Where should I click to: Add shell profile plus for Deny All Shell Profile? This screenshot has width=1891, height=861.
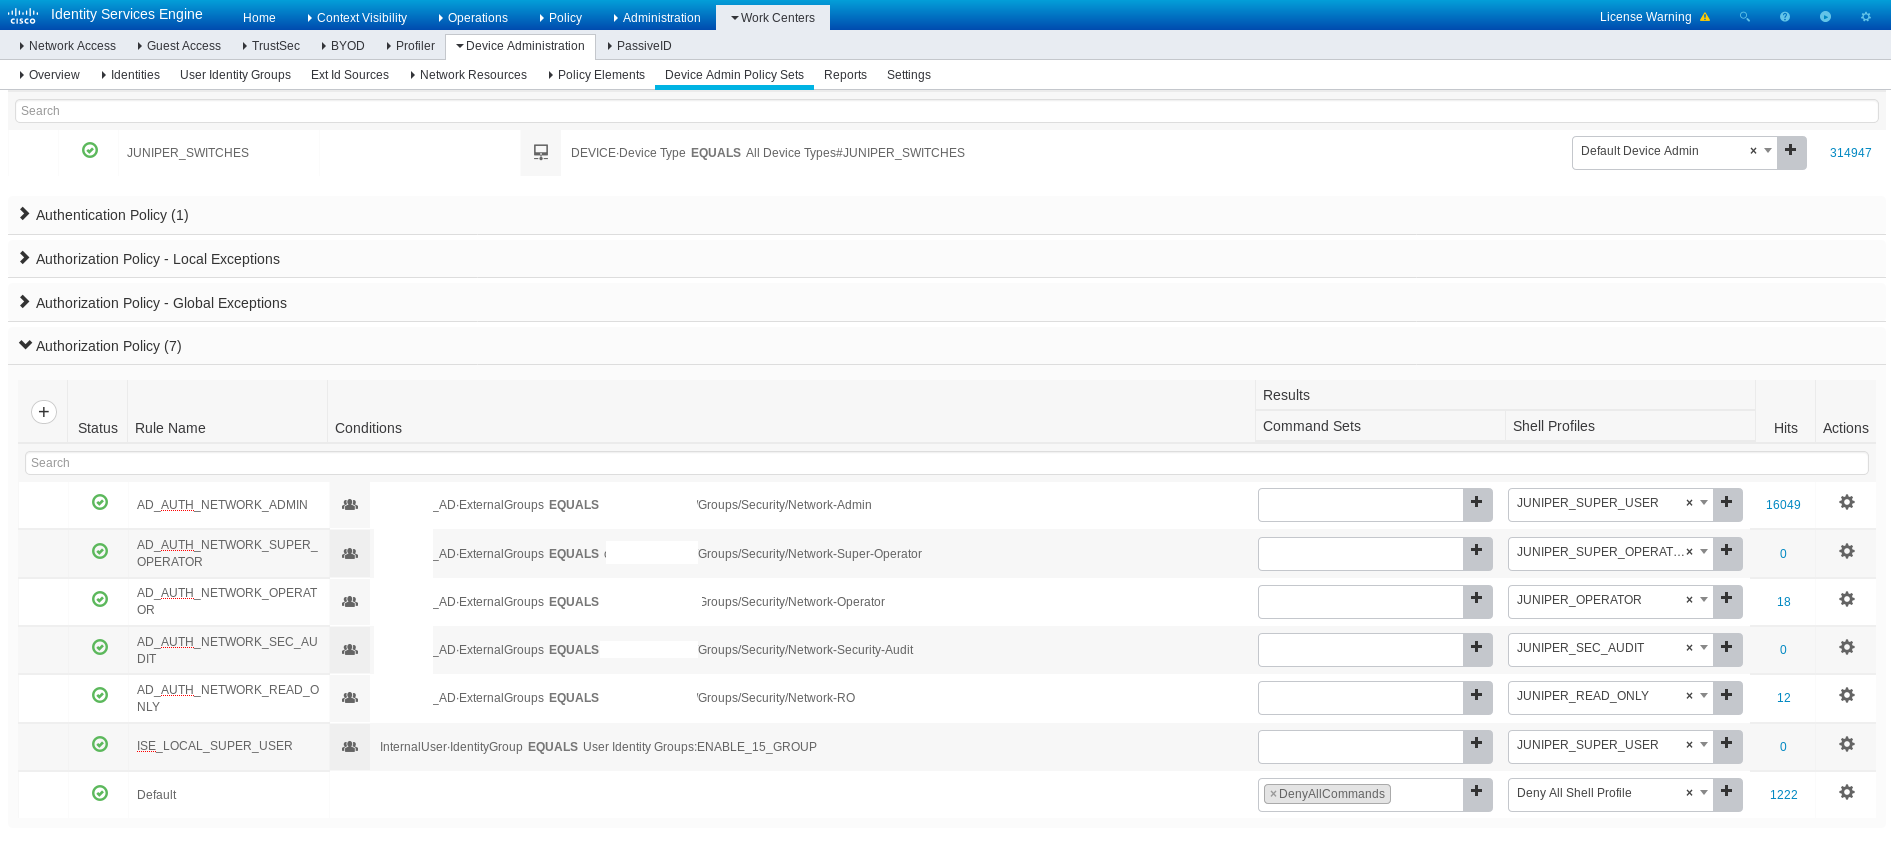click(1727, 794)
